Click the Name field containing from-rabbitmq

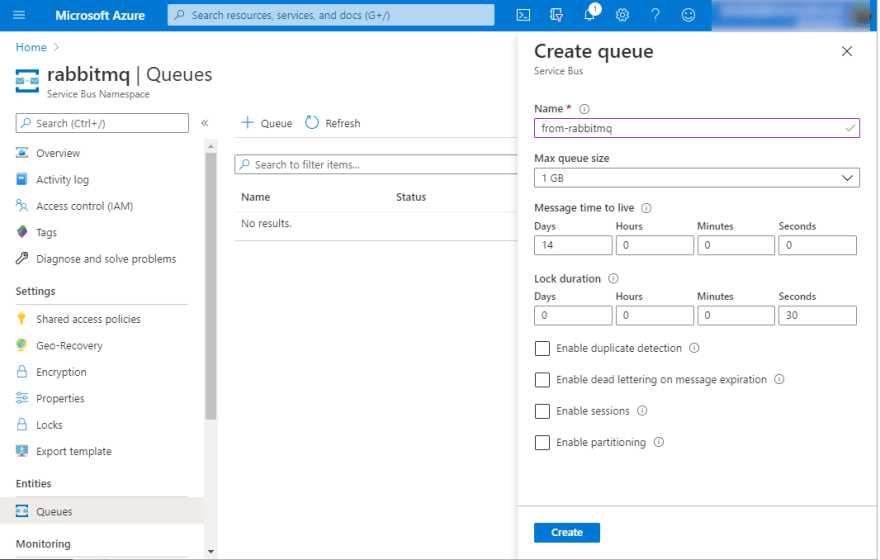pos(696,128)
